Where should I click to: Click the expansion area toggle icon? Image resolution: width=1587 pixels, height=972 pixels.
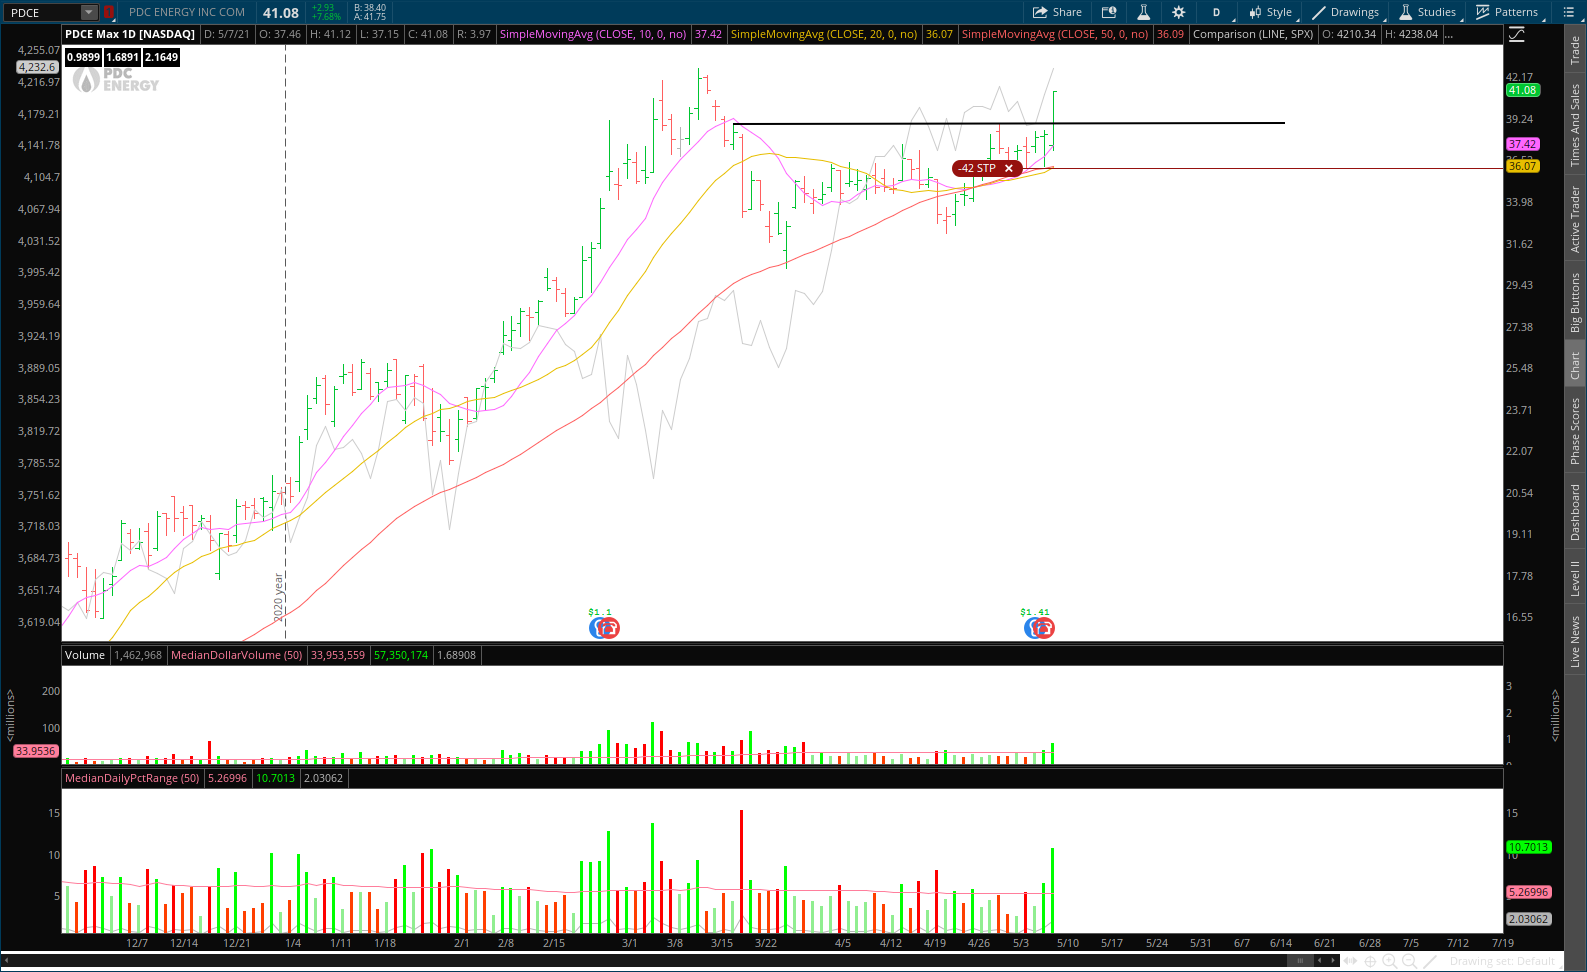click(1350, 961)
